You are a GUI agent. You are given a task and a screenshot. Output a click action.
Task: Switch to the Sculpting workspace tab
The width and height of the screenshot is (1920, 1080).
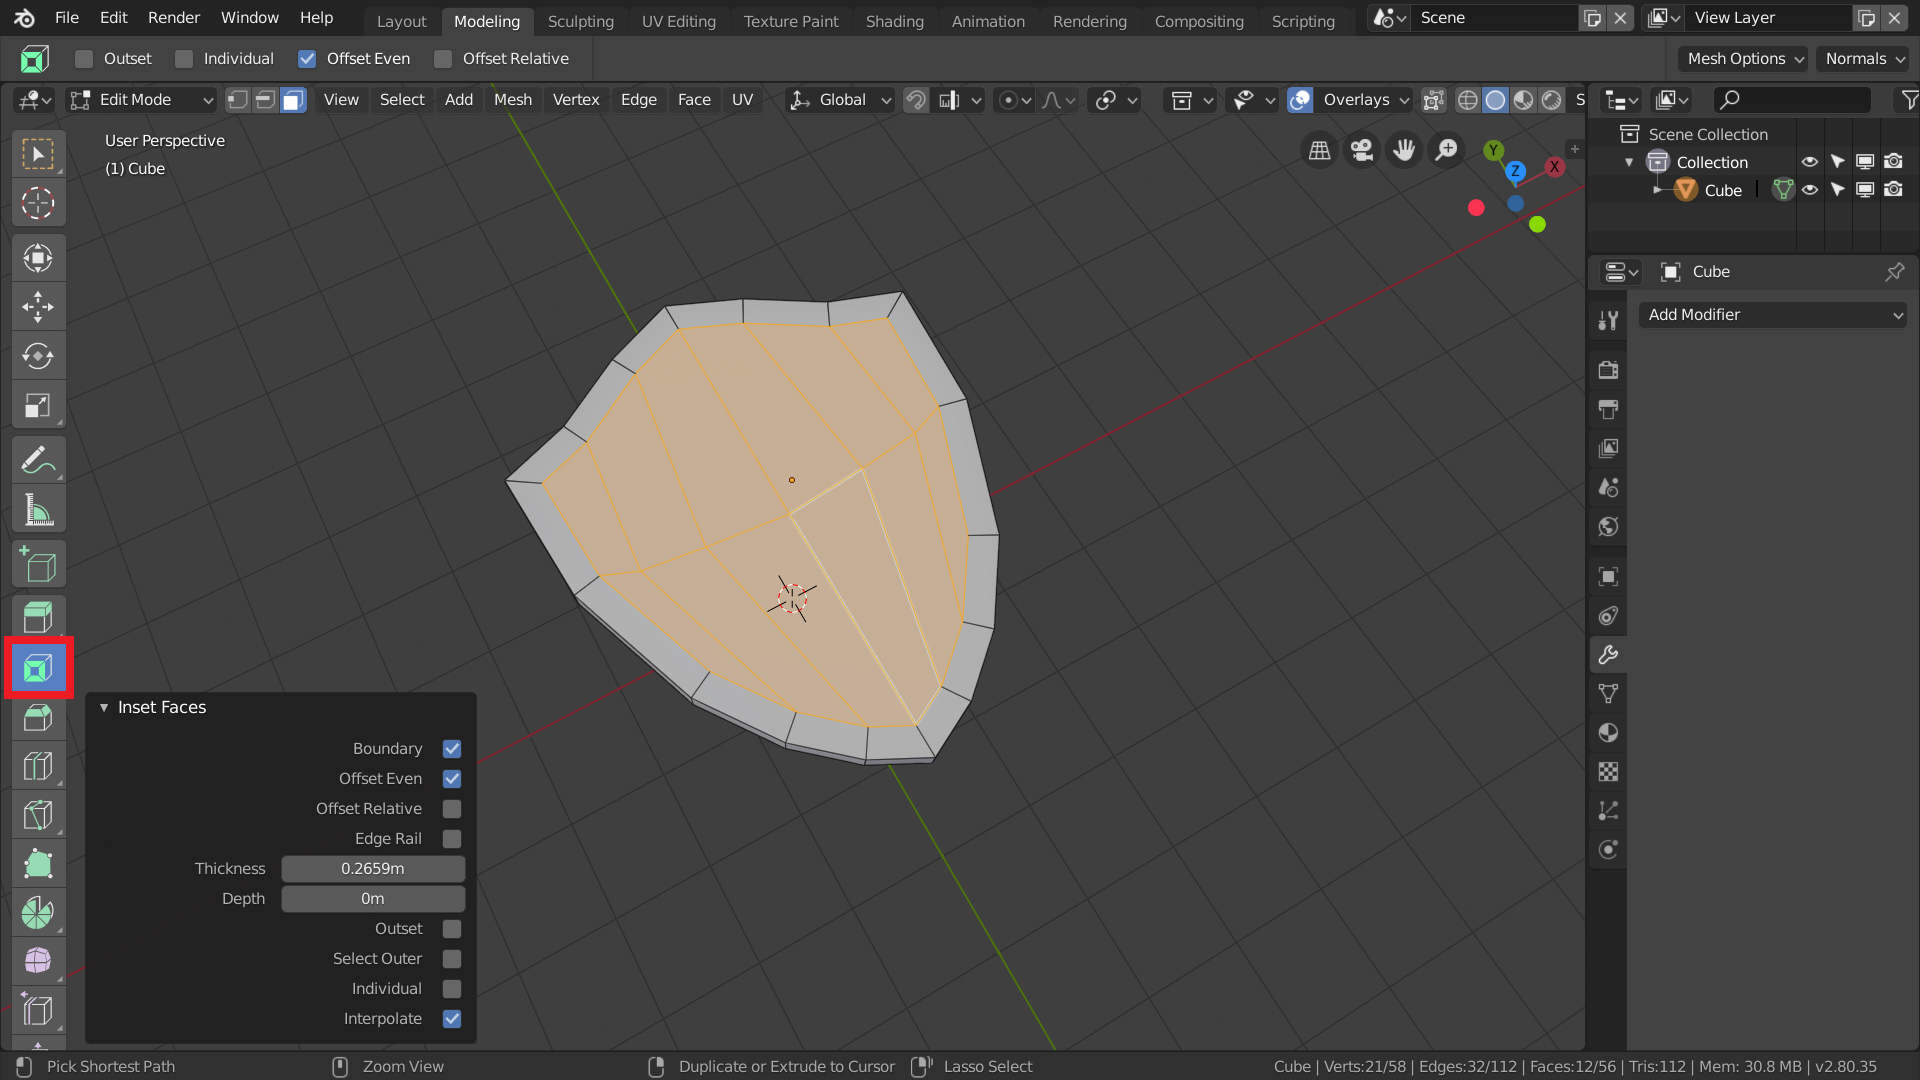point(581,21)
